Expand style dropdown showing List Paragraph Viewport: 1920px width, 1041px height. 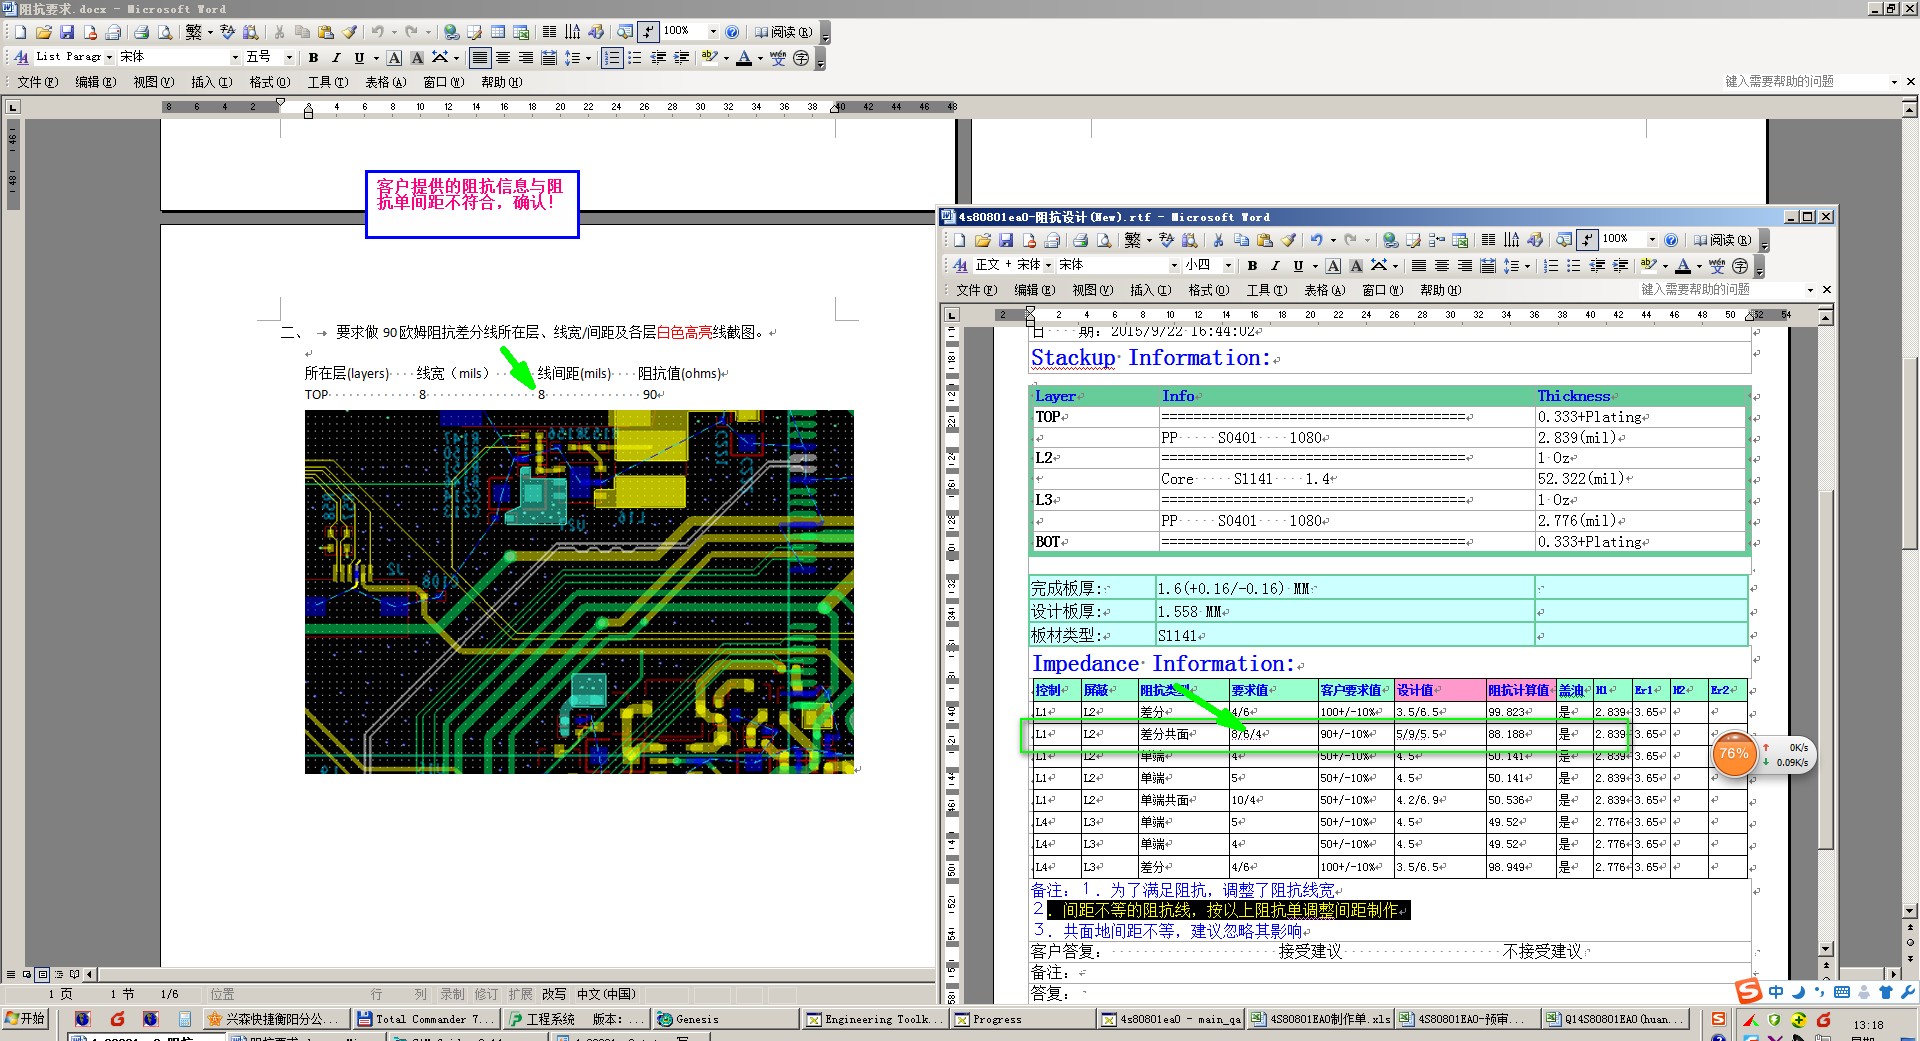pyautogui.click(x=109, y=58)
